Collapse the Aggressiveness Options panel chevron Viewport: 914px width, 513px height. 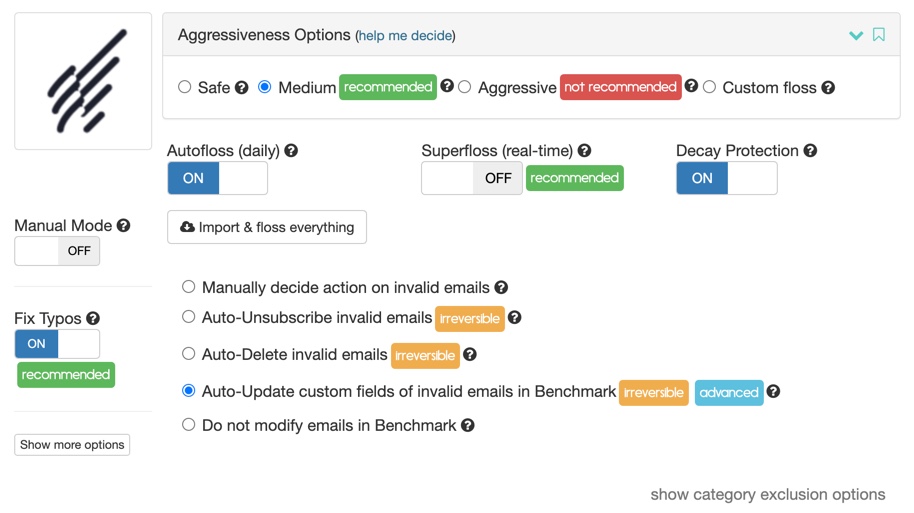[856, 36]
